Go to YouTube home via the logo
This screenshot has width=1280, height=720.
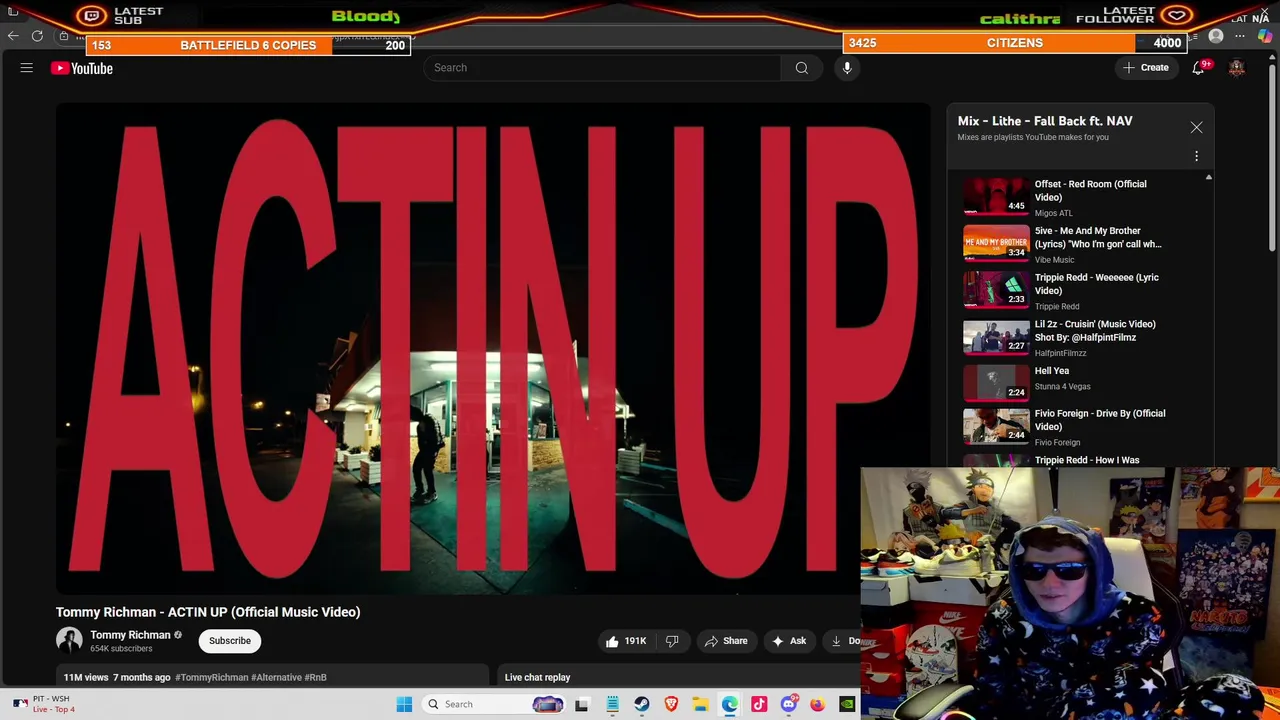click(82, 68)
